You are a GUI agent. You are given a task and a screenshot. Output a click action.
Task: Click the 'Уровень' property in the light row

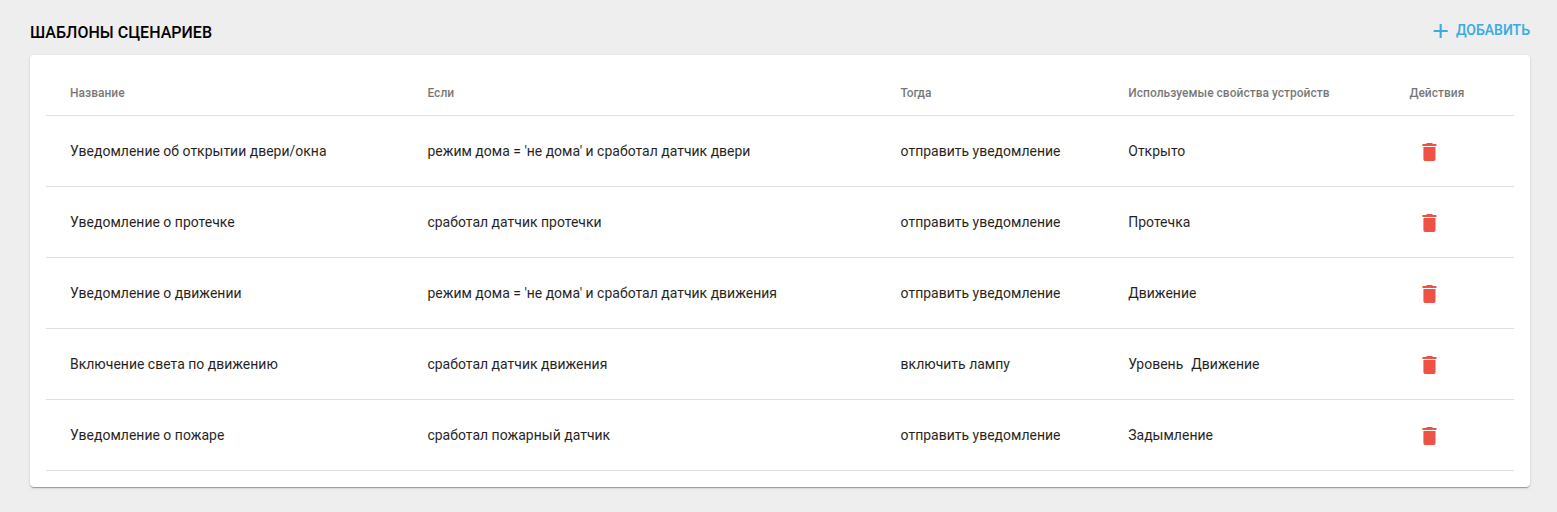pyautogui.click(x=1155, y=365)
